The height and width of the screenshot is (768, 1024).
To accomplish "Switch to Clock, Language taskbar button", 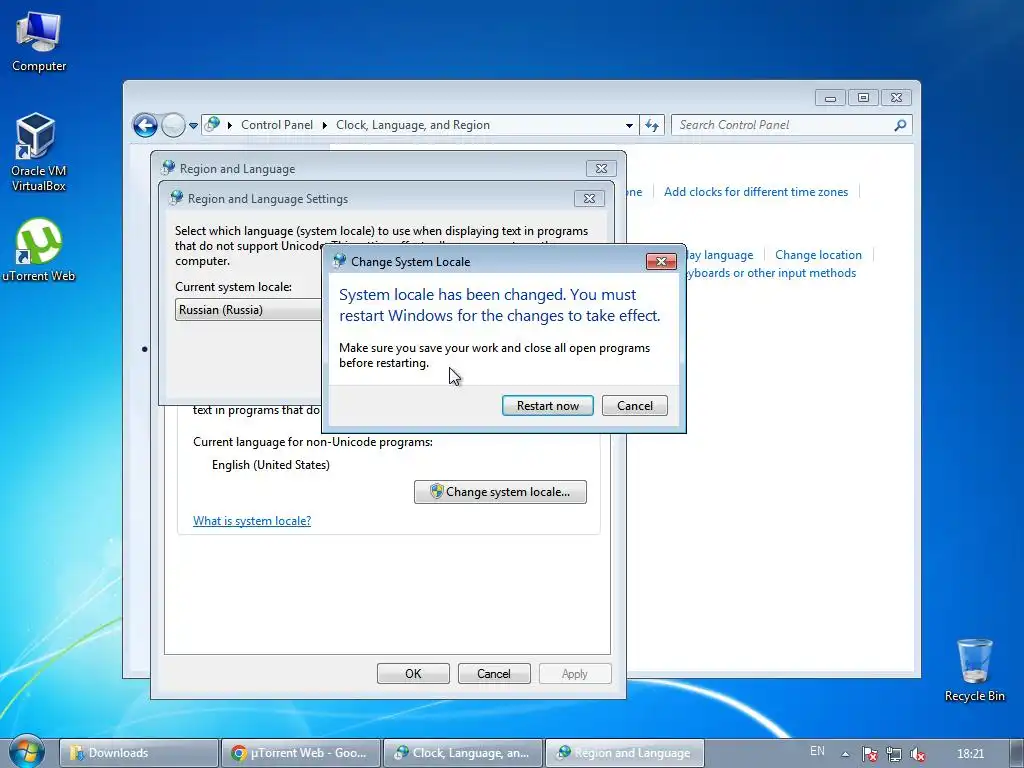I will [462, 753].
